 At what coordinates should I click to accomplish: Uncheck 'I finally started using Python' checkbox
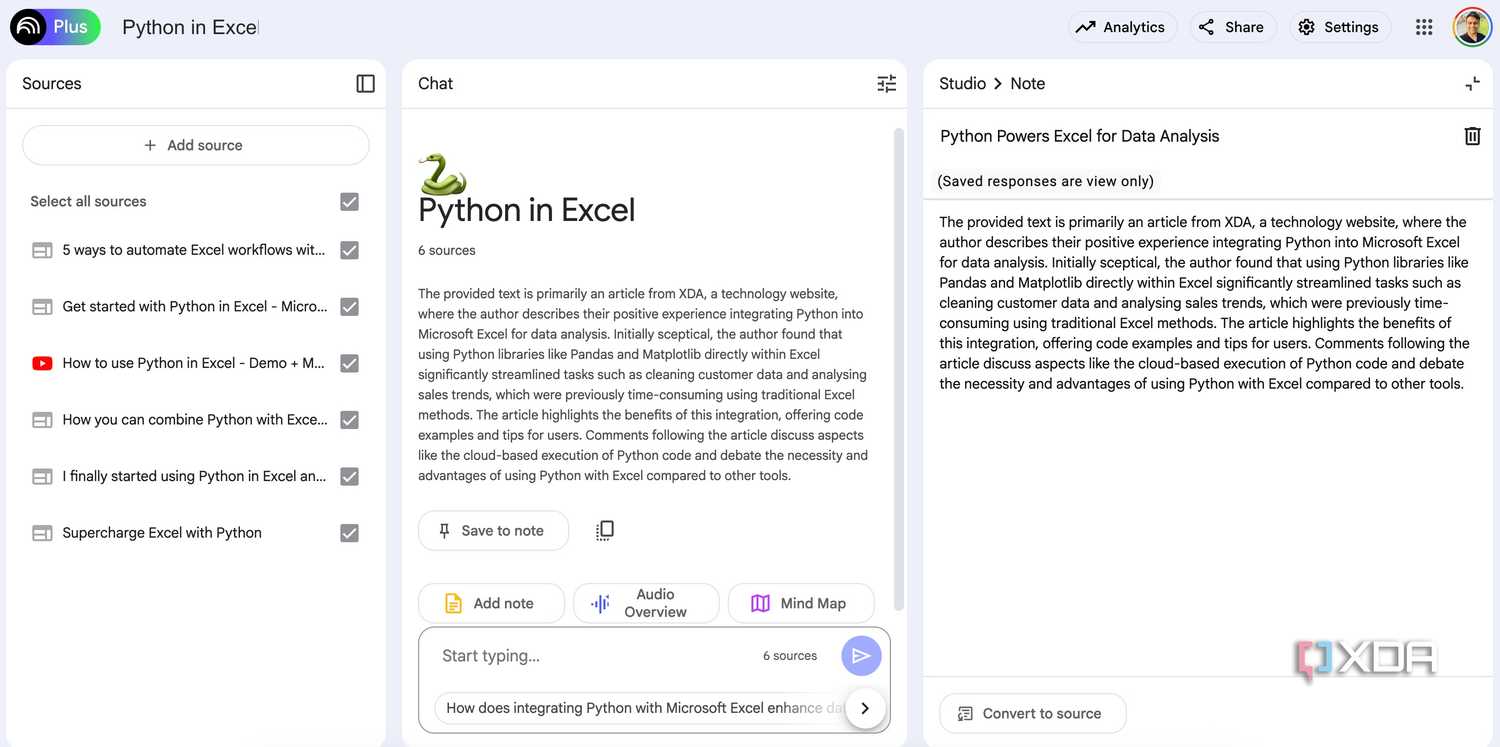[x=349, y=477]
